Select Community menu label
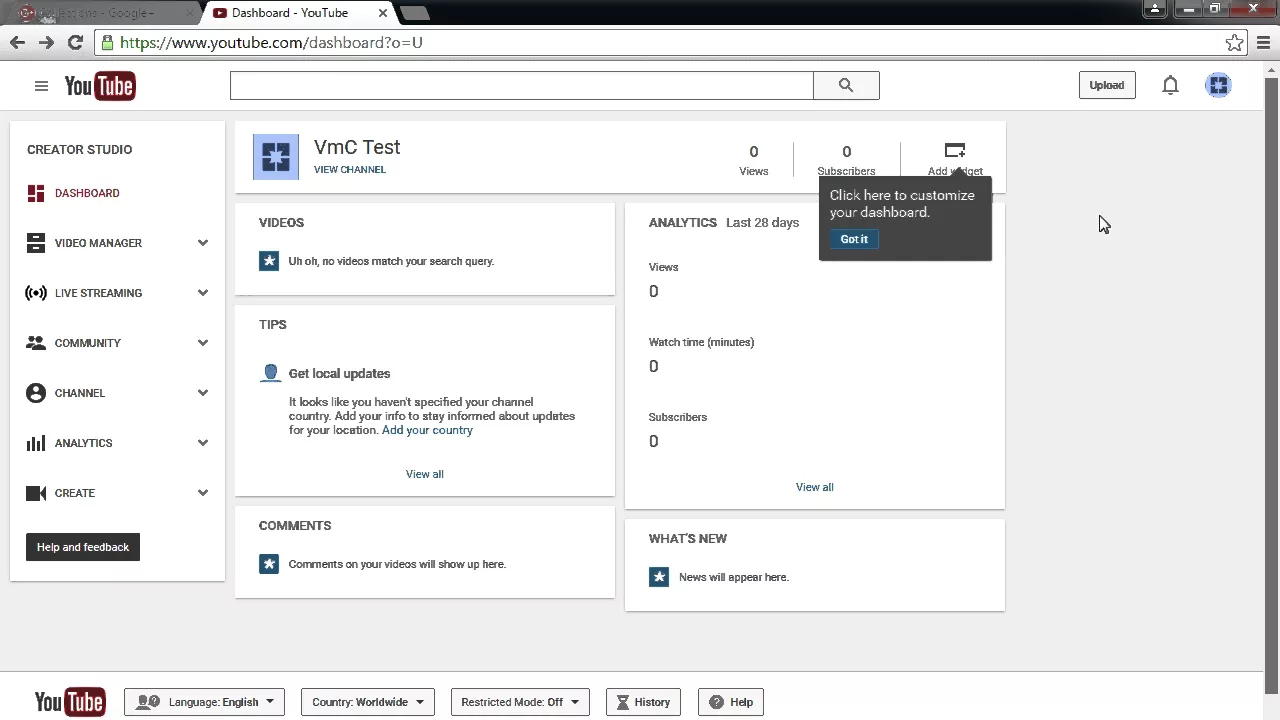This screenshot has height=720, width=1280. [88, 343]
